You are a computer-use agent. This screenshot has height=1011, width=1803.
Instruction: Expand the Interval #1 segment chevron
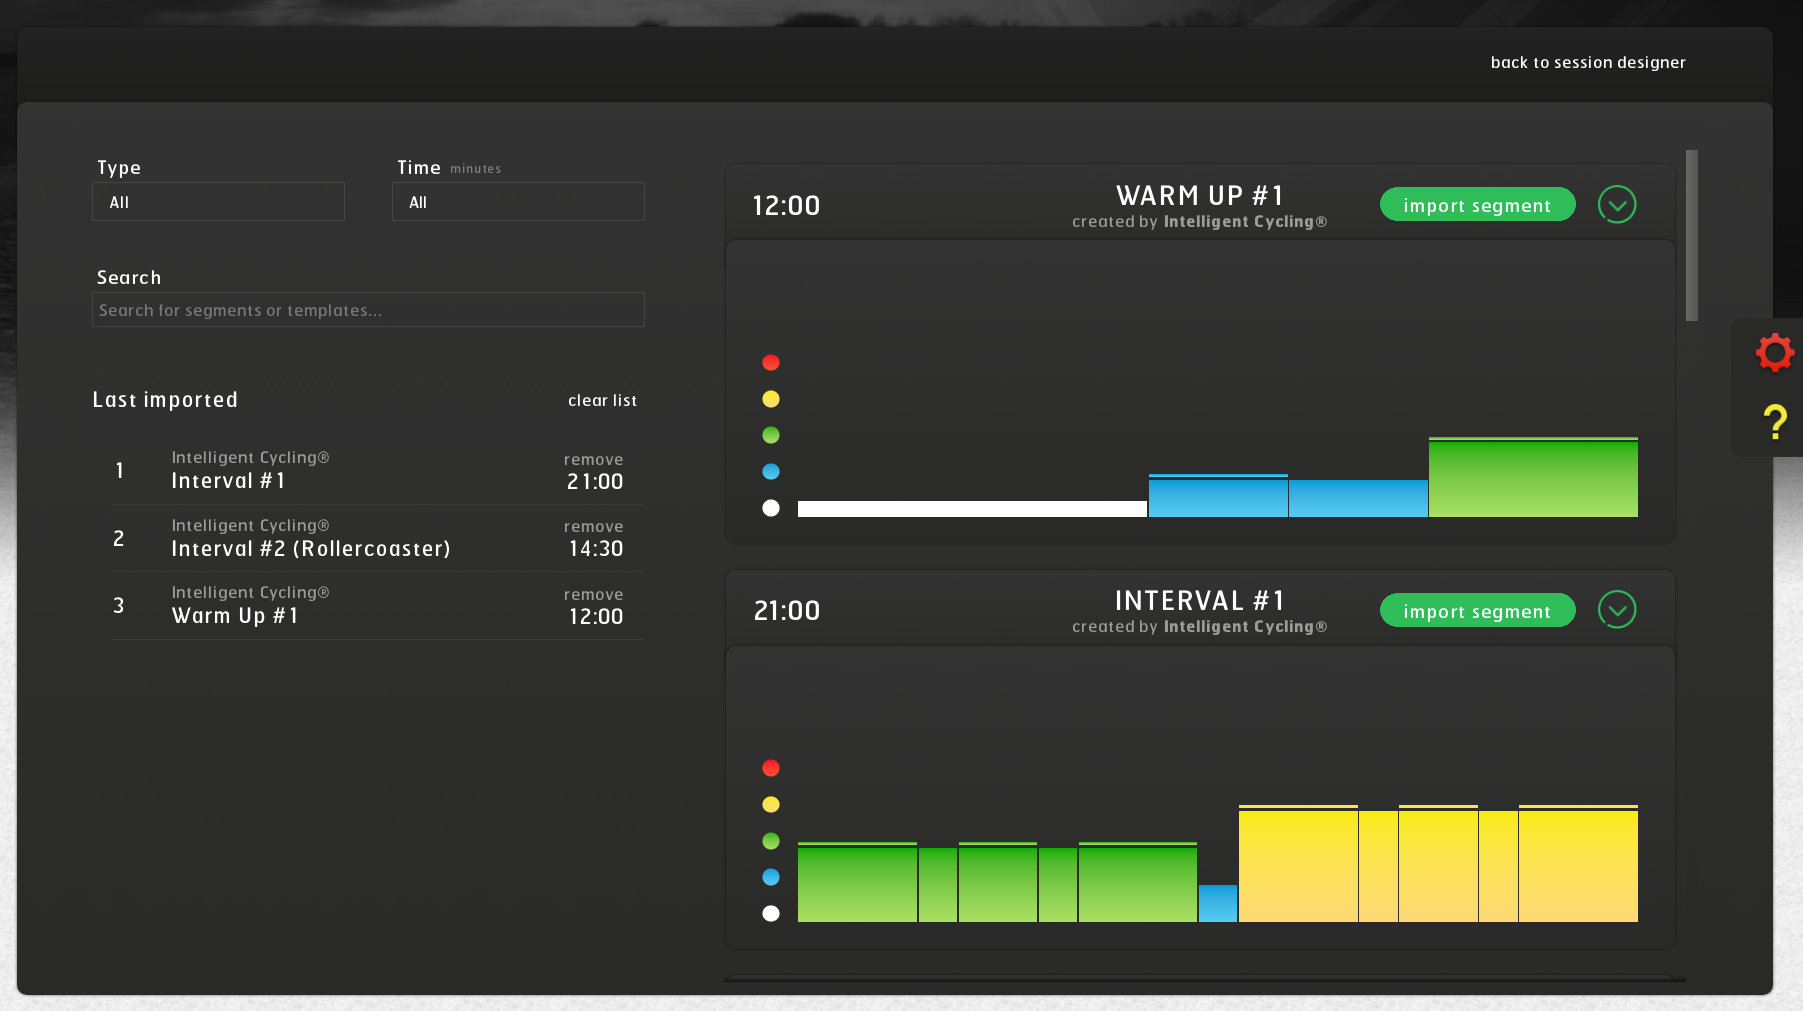click(x=1617, y=609)
